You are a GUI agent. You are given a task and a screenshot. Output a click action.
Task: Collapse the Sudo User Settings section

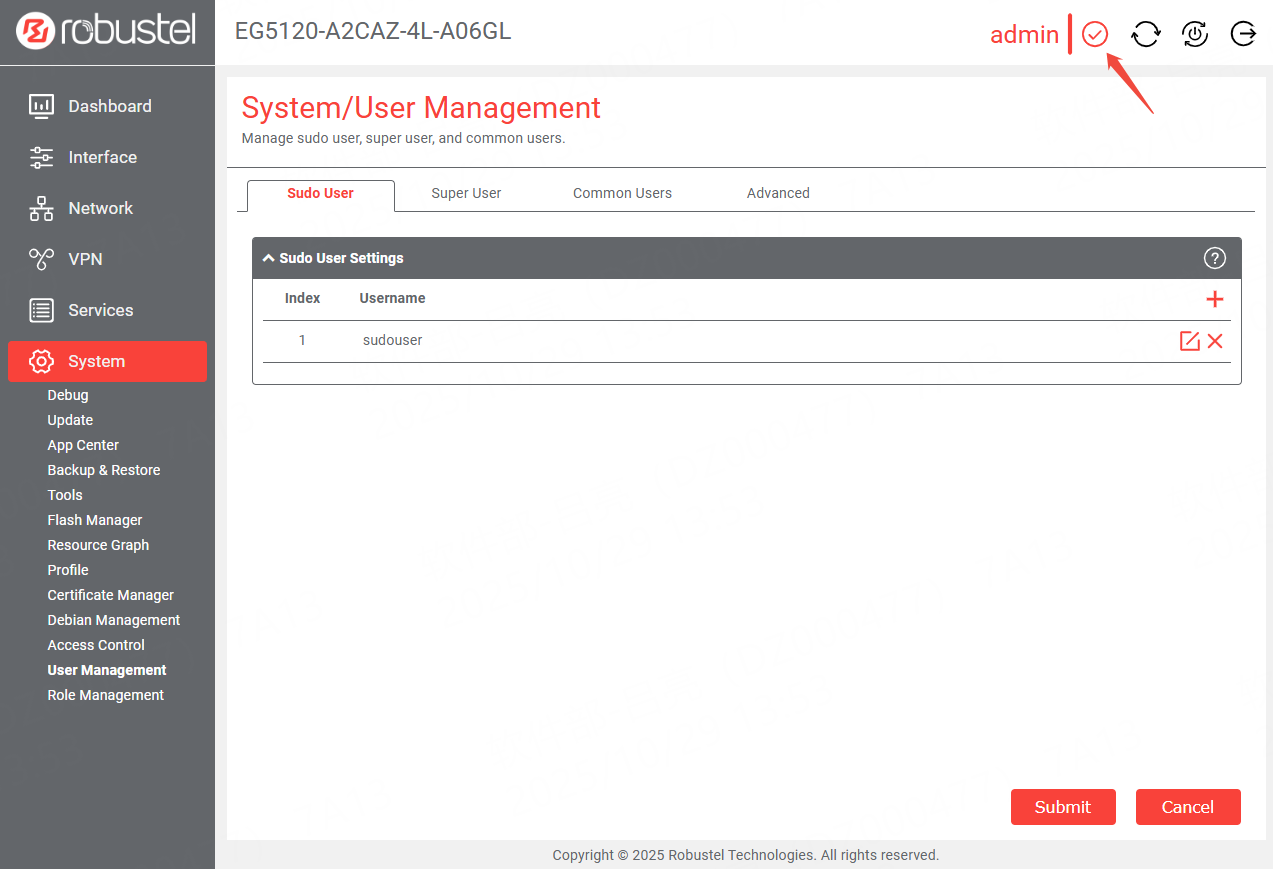point(269,258)
